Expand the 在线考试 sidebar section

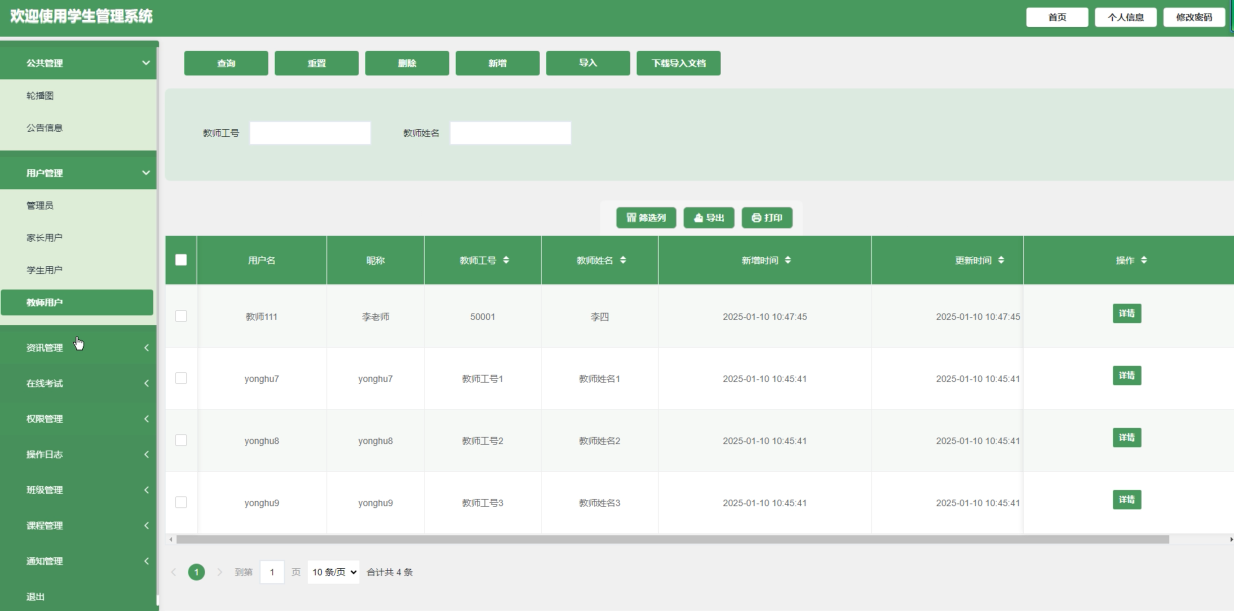[78, 383]
